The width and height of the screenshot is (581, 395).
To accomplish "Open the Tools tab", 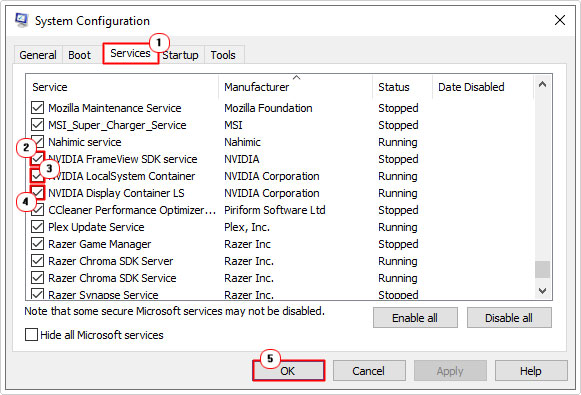I will (223, 55).
